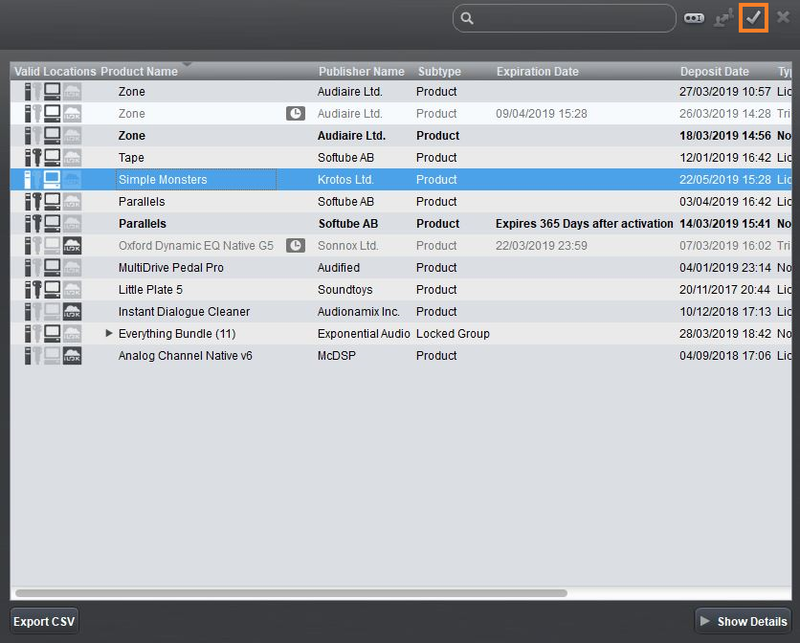Click cloud icon in Simple Monsters row
Screen dimensions: 800x643
point(72,180)
